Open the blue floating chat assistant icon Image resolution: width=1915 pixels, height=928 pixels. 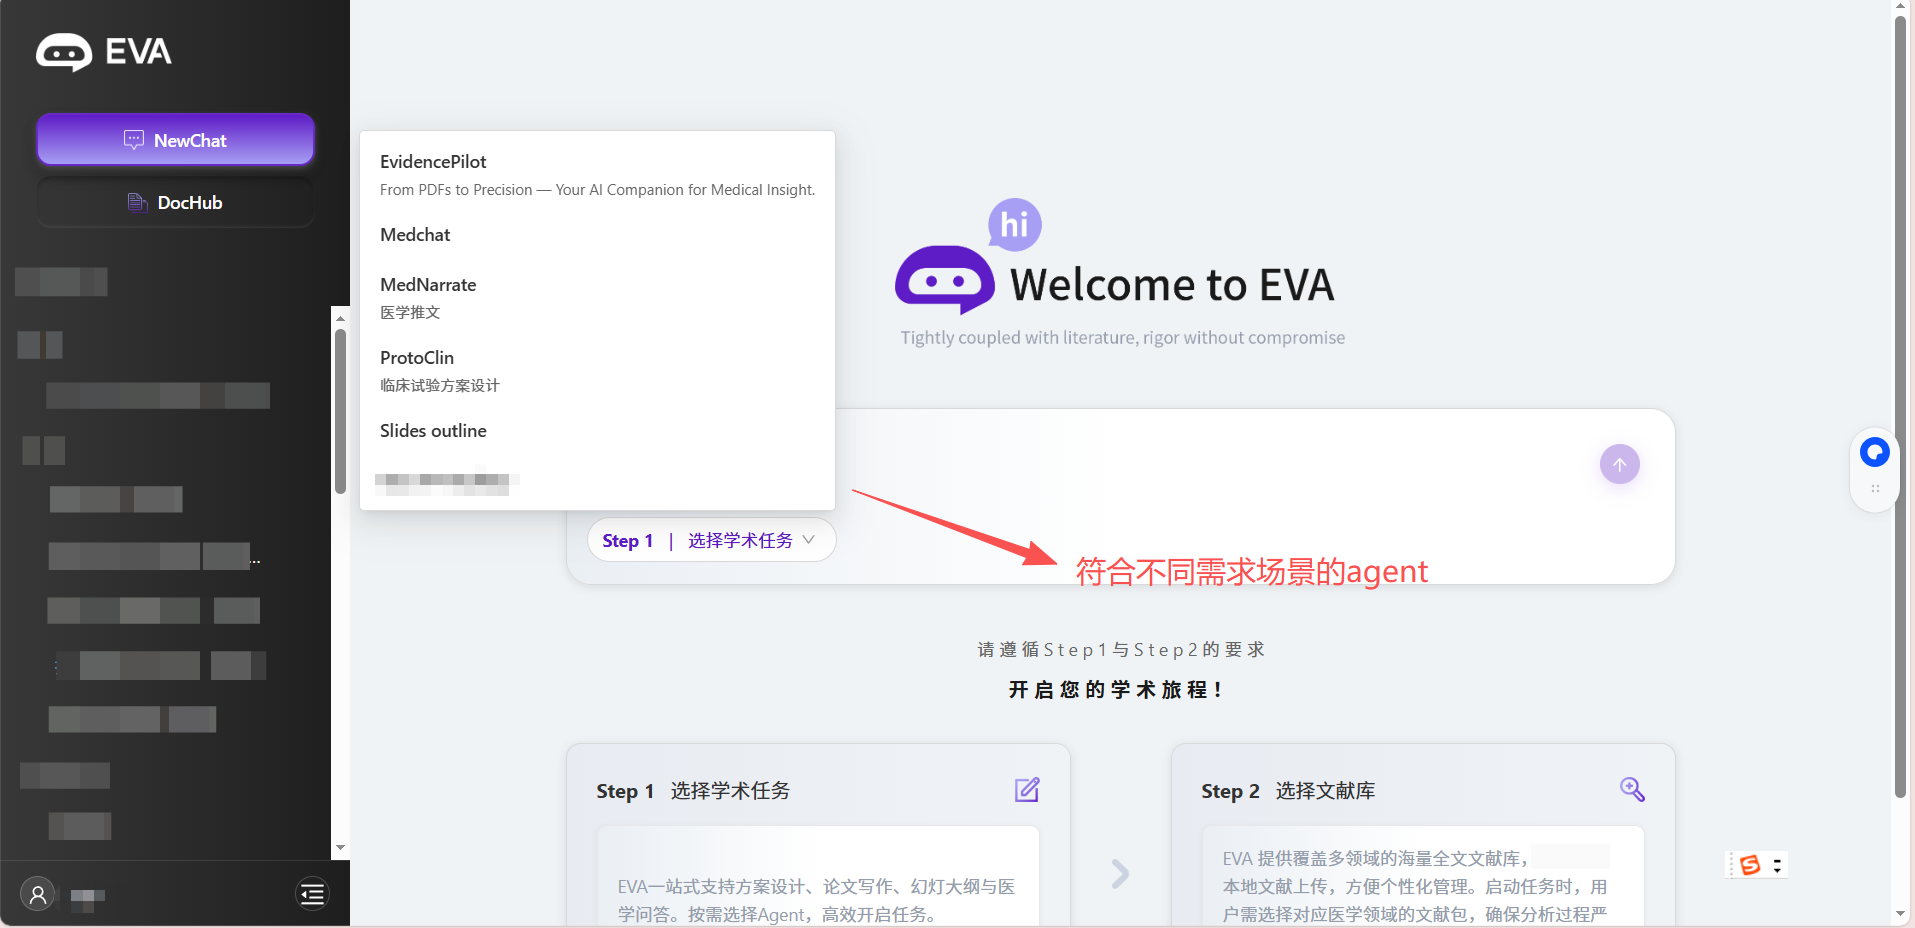[x=1874, y=453]
